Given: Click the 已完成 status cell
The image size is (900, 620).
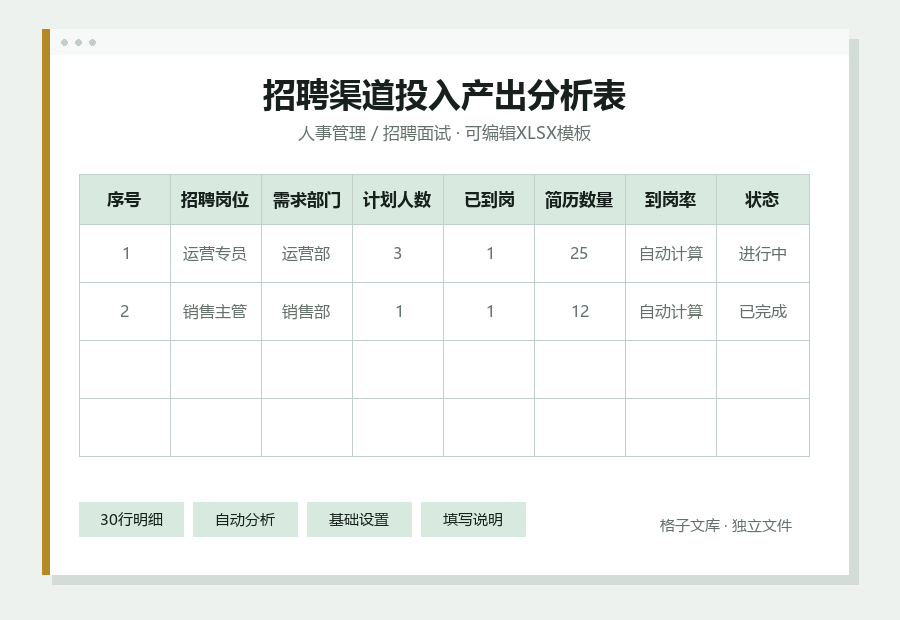Looking at the screenshot, I should tap(763, 311).
